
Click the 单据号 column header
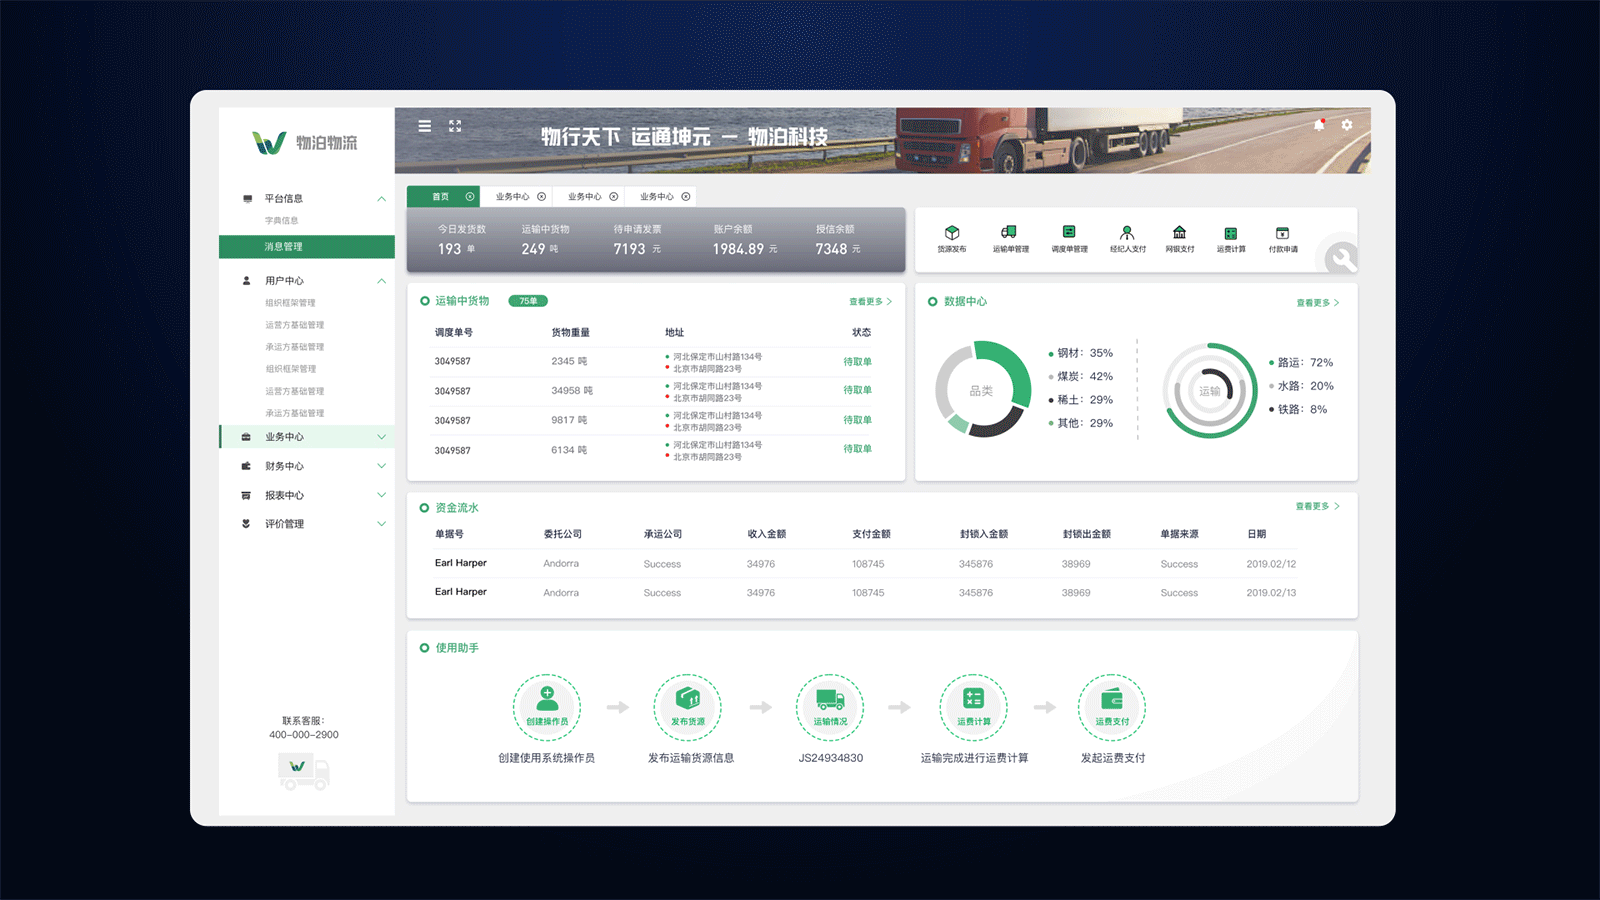tap(449, 534)
